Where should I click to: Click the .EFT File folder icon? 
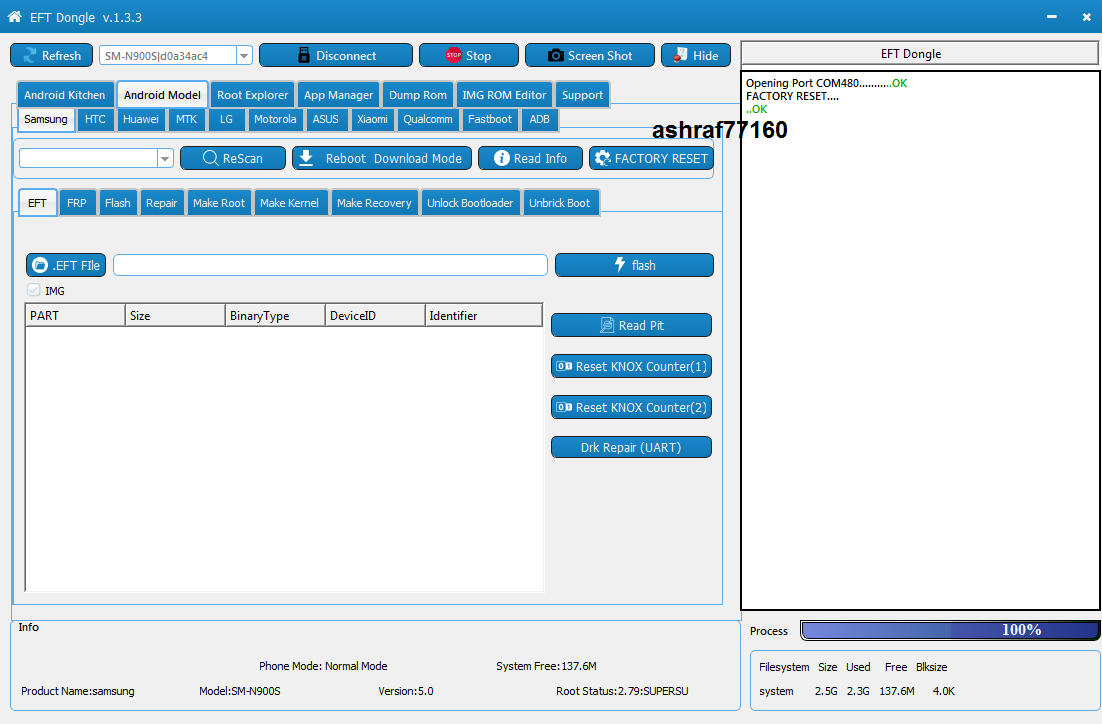(40, 265)
